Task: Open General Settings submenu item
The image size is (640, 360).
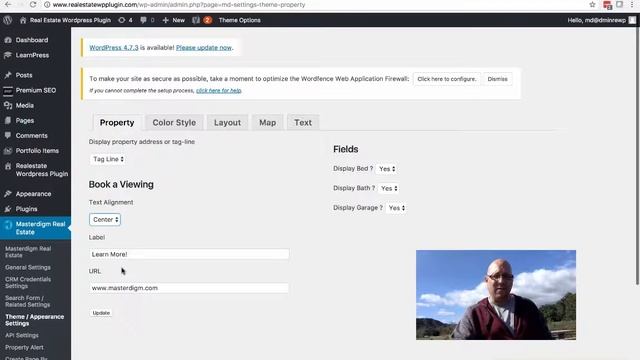Action: (28, 267)
